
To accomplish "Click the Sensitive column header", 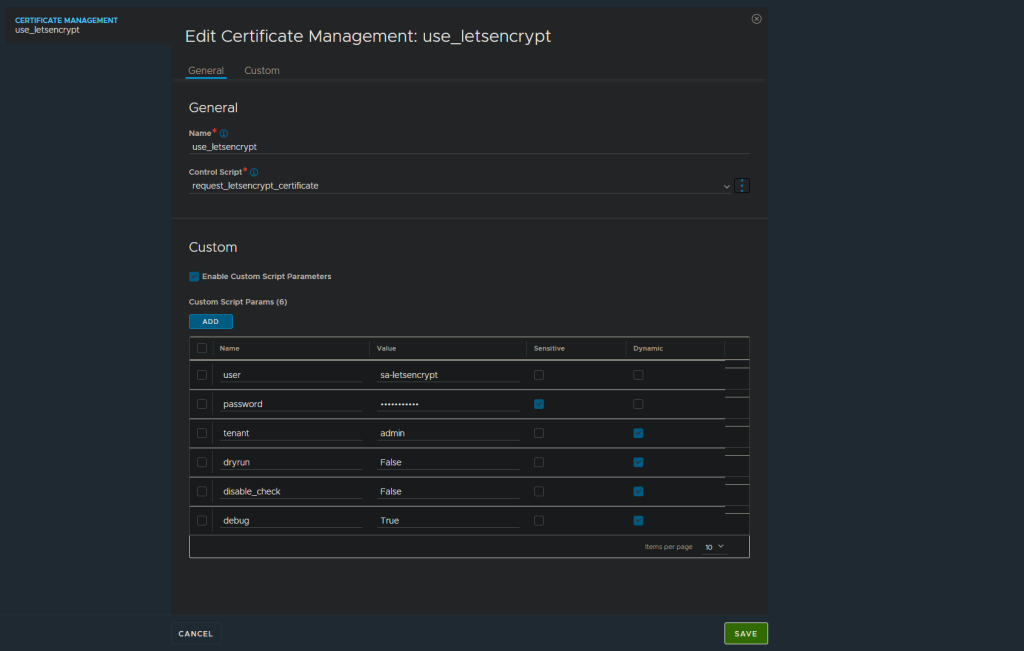I will [549, 349].
